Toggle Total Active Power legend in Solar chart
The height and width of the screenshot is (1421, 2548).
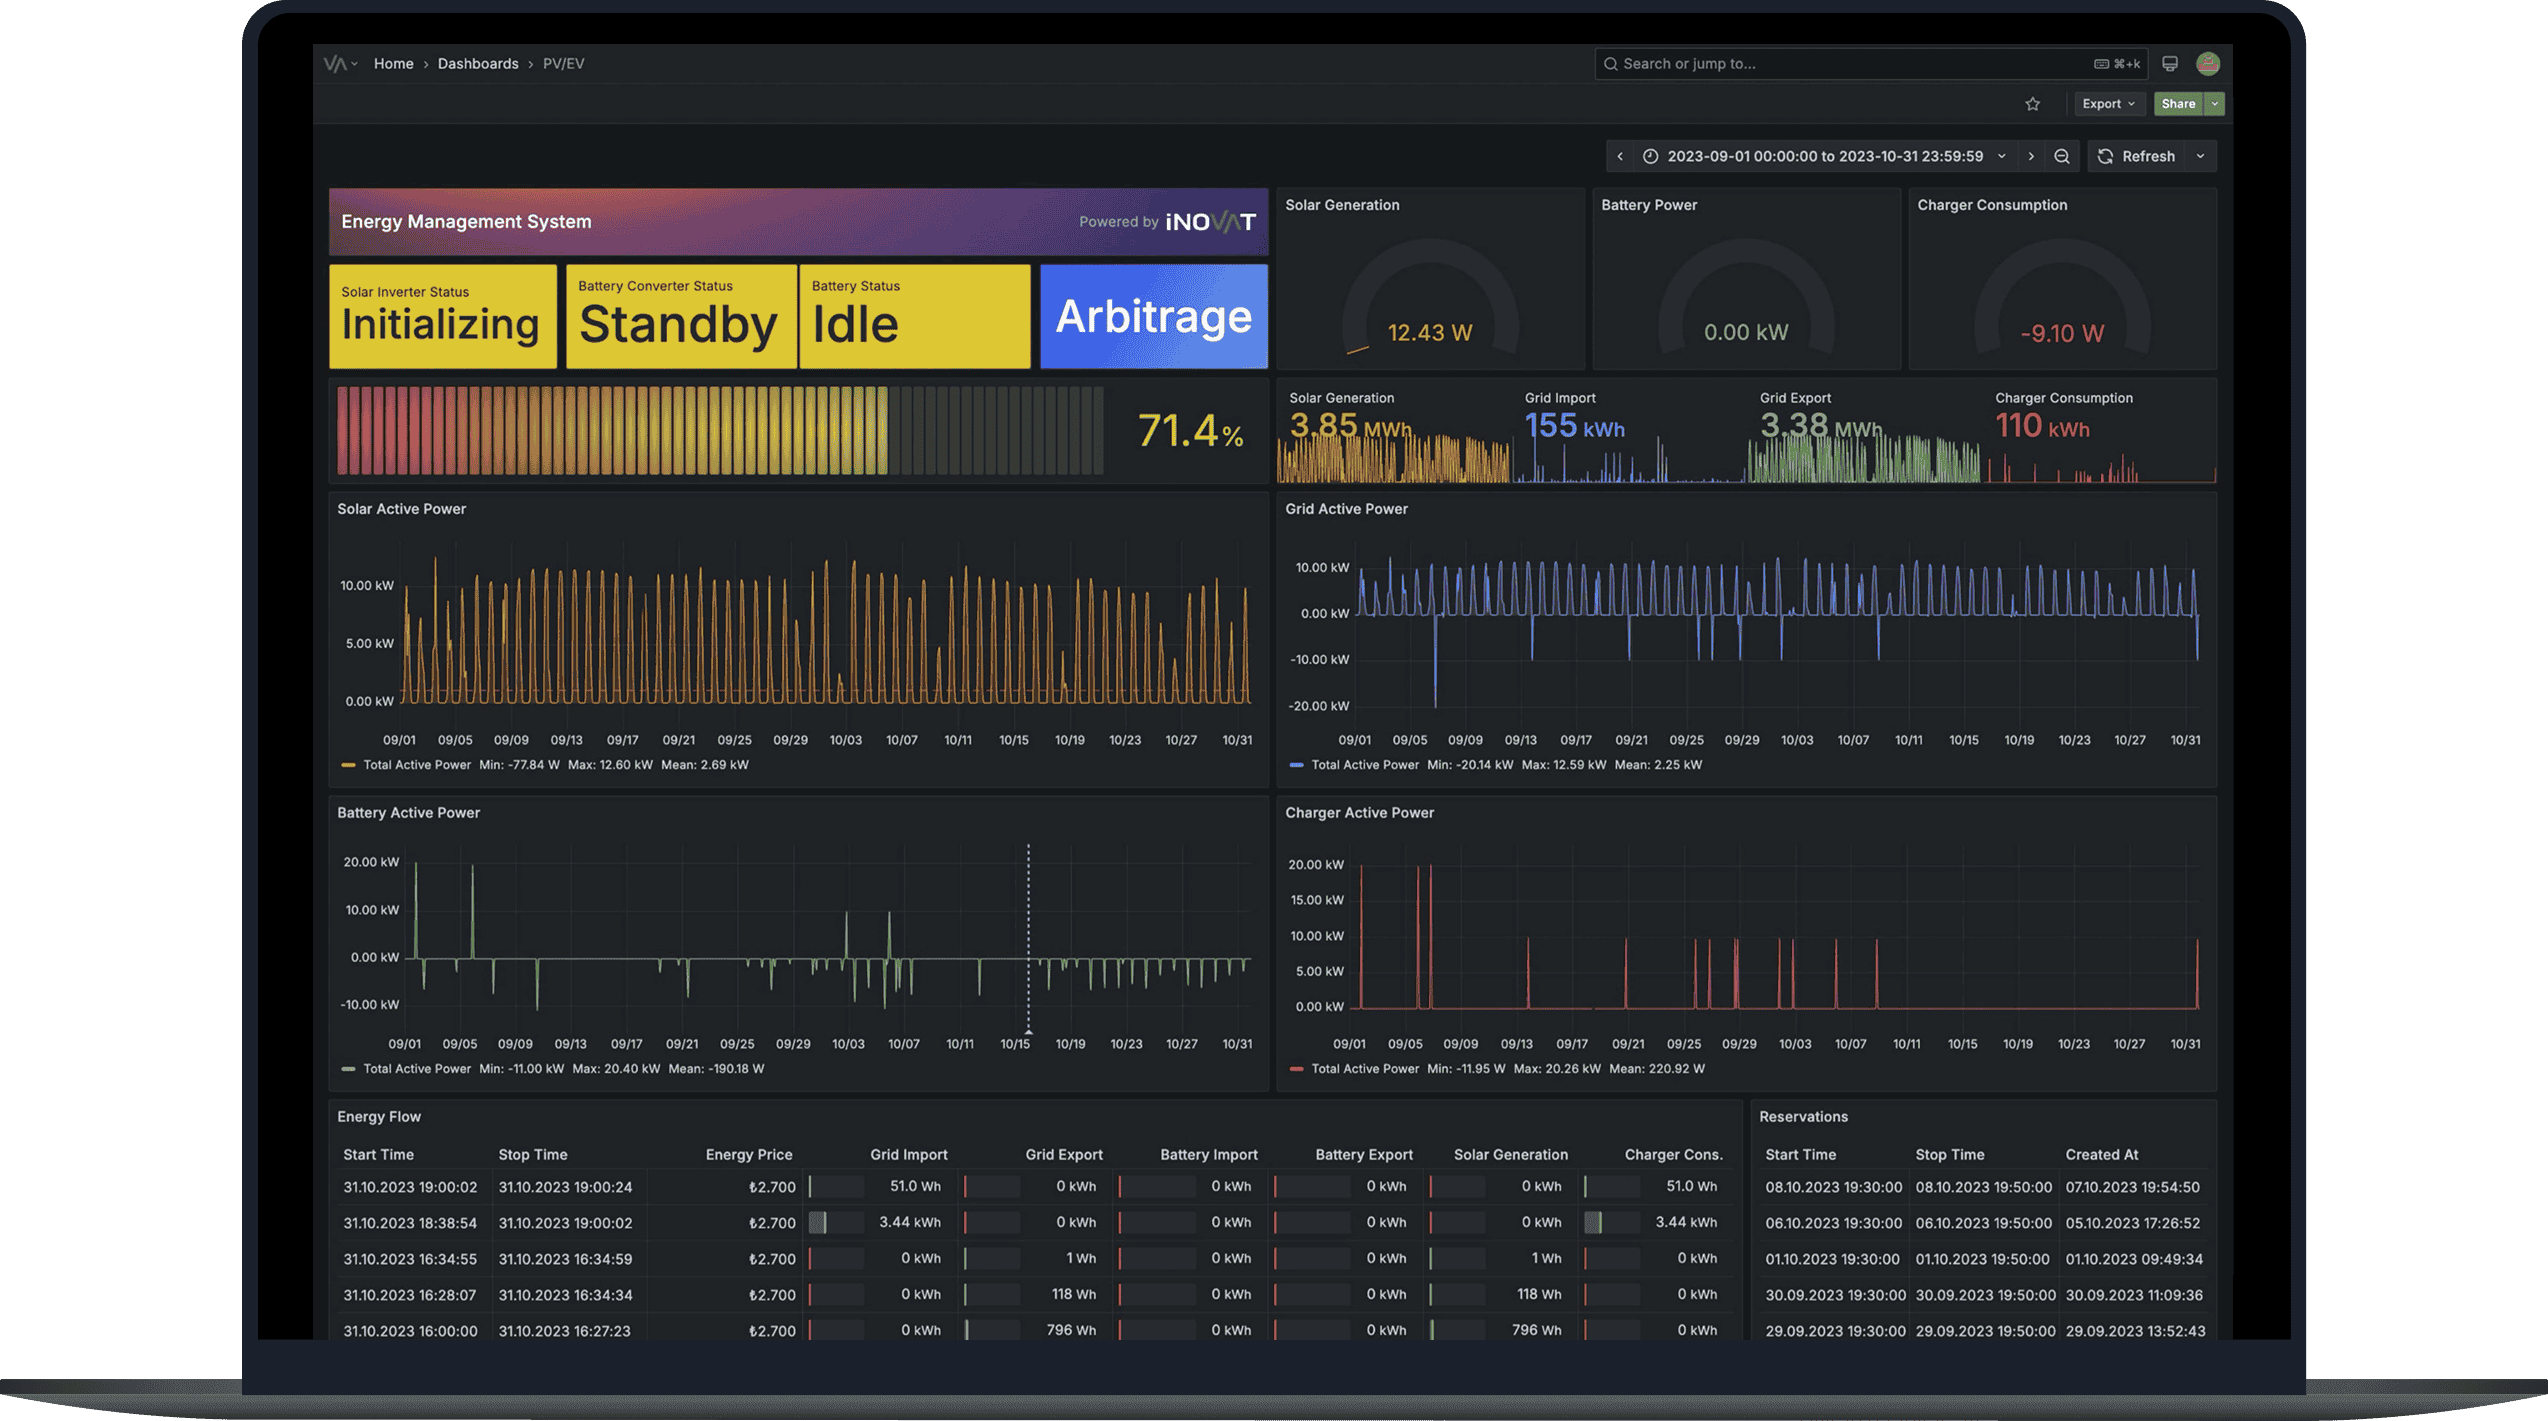[415, 765]
